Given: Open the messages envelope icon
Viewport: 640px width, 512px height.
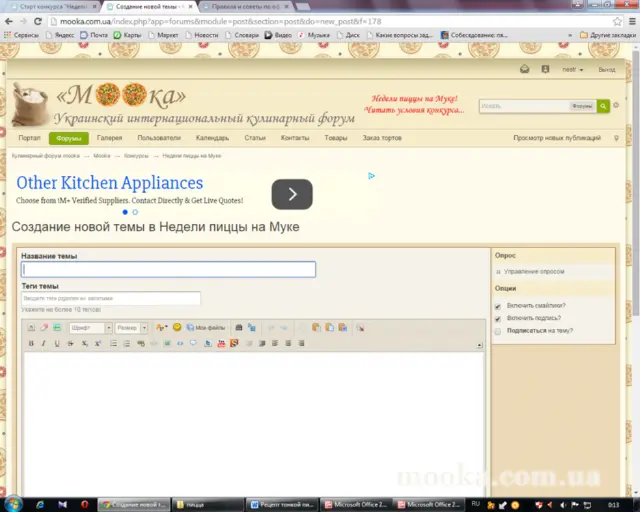Looking at the screenshot, I should [524, 69].
